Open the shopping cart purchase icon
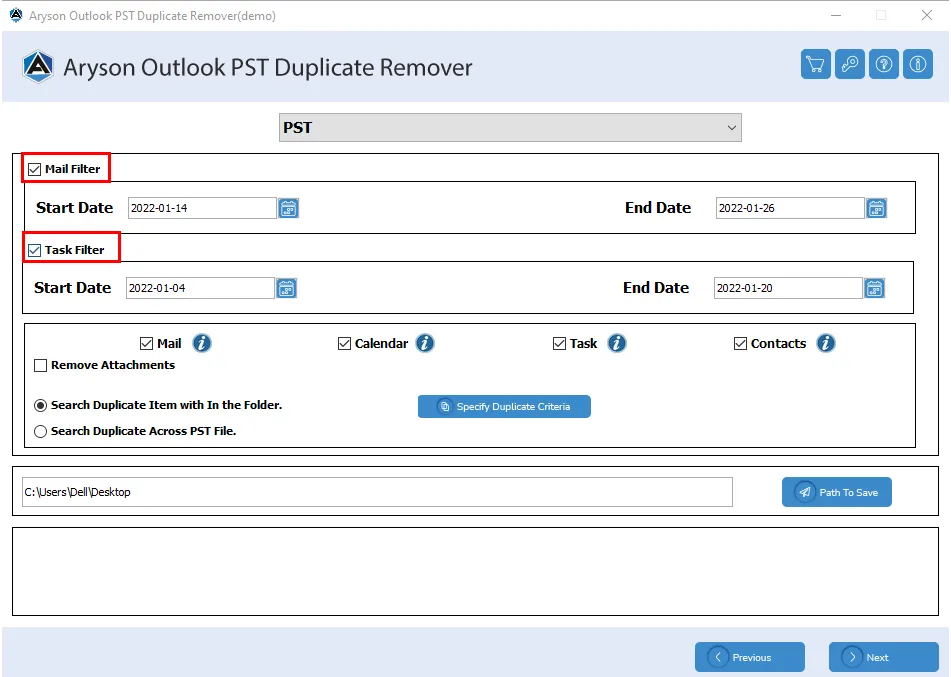The image size is (951, 677). pos(815,64)
